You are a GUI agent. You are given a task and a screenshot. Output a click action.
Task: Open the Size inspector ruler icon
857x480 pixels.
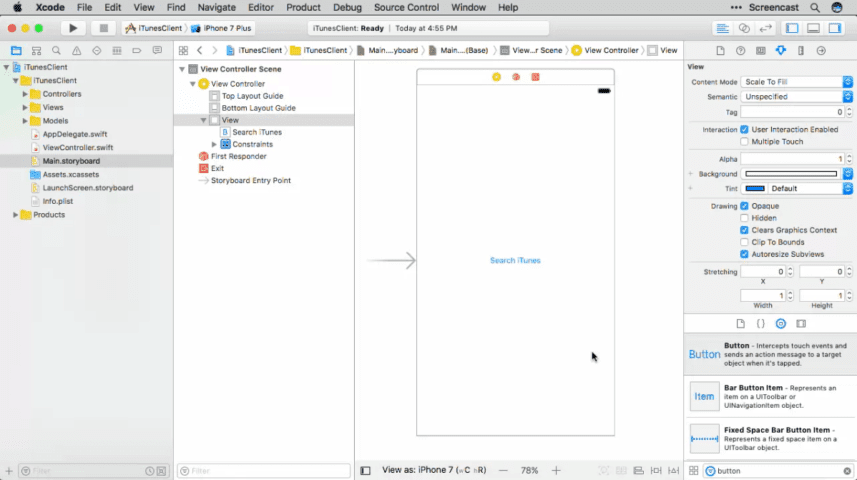pos(801,50)
